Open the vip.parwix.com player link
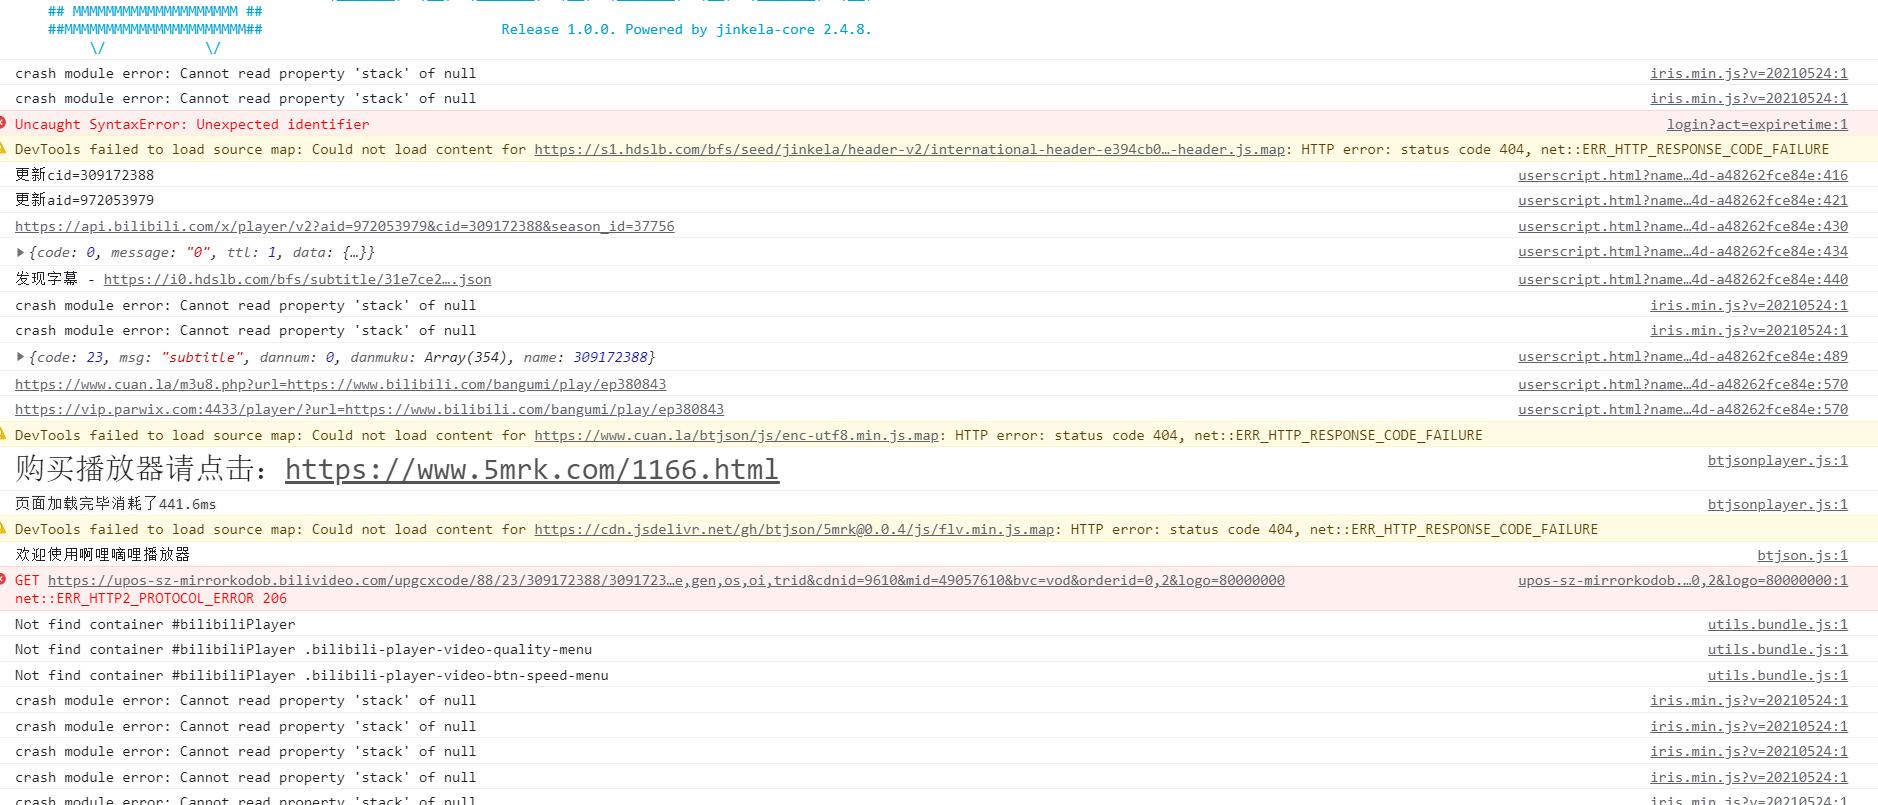Viewport: 1878px width, 805px height. 369,410
